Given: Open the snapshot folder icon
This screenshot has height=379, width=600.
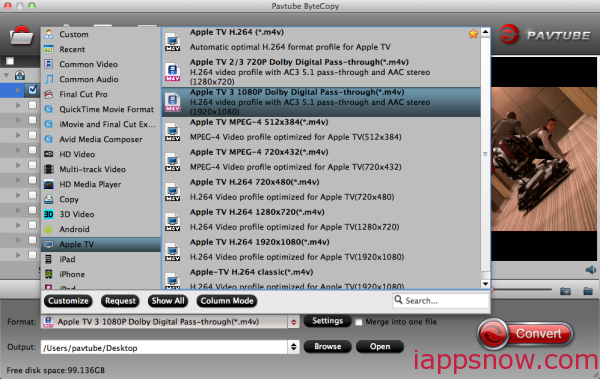Looking at the screenshot, I should (x=588, y=292).
